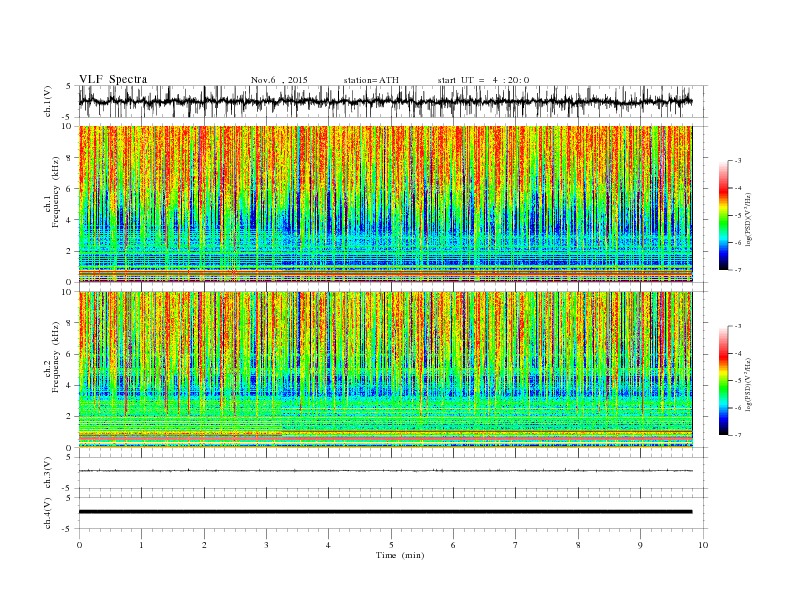Select the date text "Nov.6 , 2015"

click(x=279, y=80)
